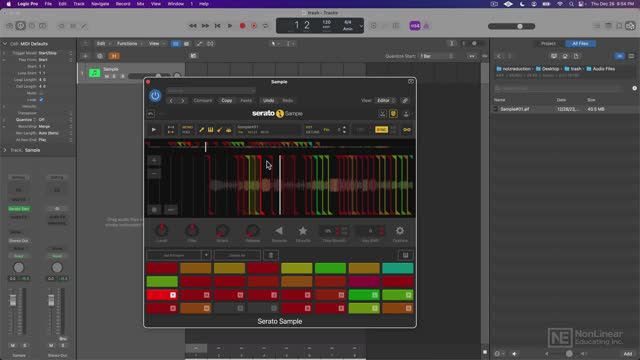Toggle the Serato Sample plugin power button

pos(155,96)
